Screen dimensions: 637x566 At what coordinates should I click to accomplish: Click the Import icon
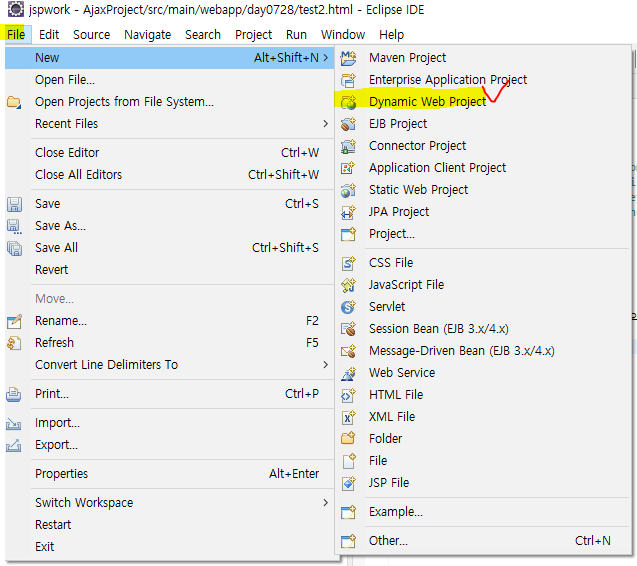(x=14, y=423)
